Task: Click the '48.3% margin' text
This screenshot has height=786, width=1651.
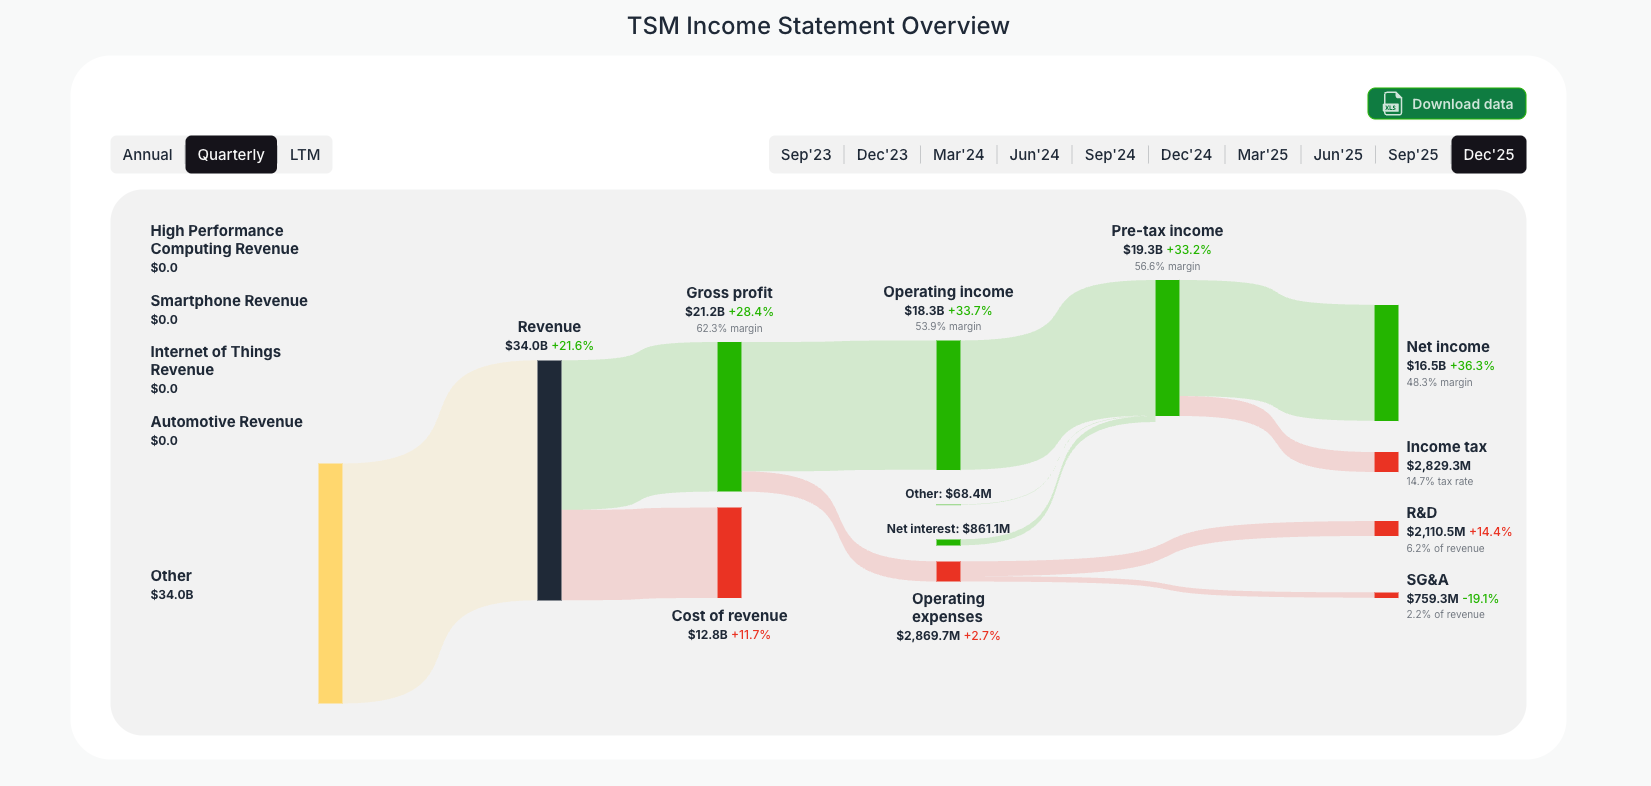Action: coord(1439,382)
